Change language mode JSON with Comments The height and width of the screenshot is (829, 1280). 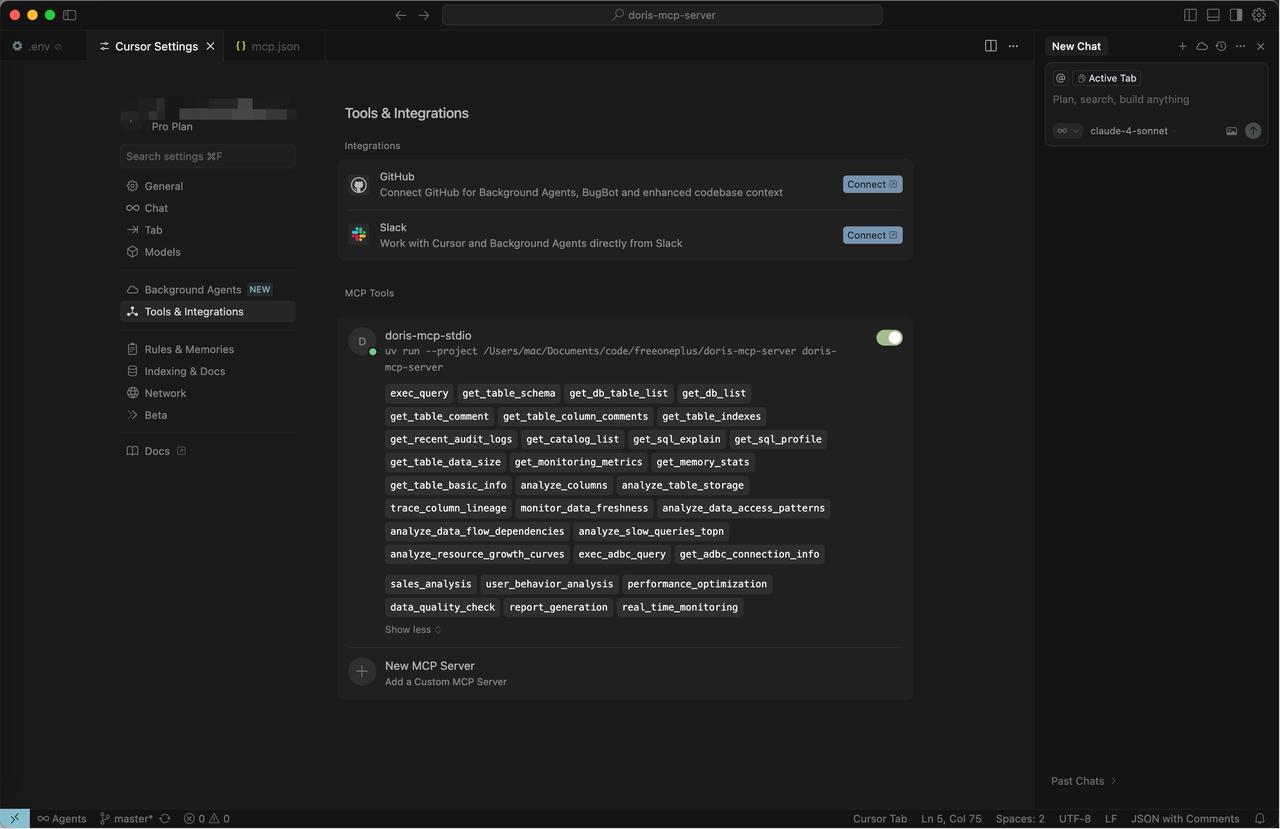(x=1185, y=818)
